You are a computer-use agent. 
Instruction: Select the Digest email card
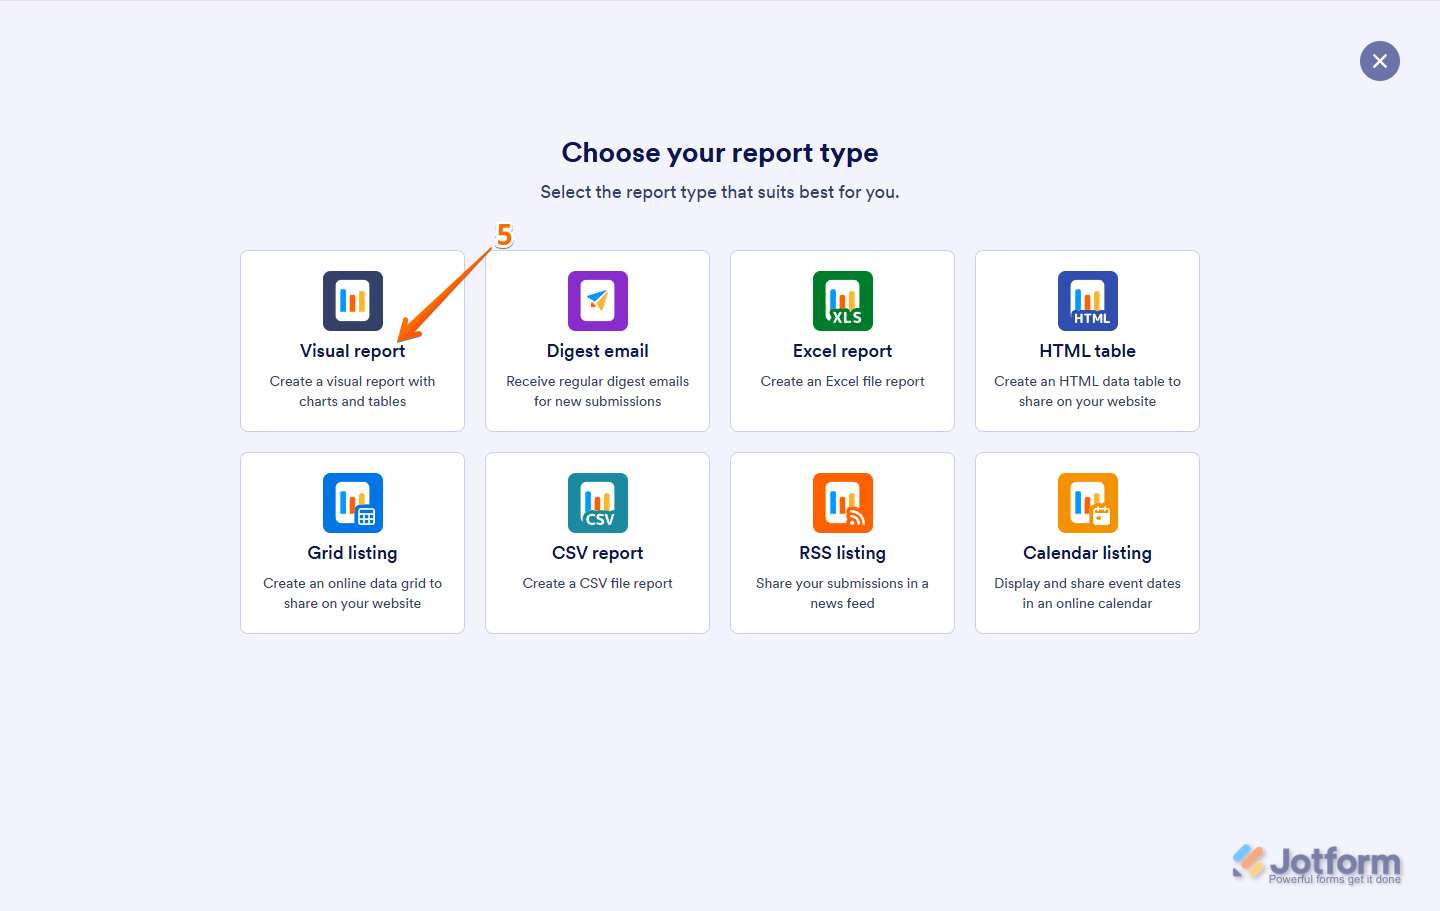coord(597,341)
